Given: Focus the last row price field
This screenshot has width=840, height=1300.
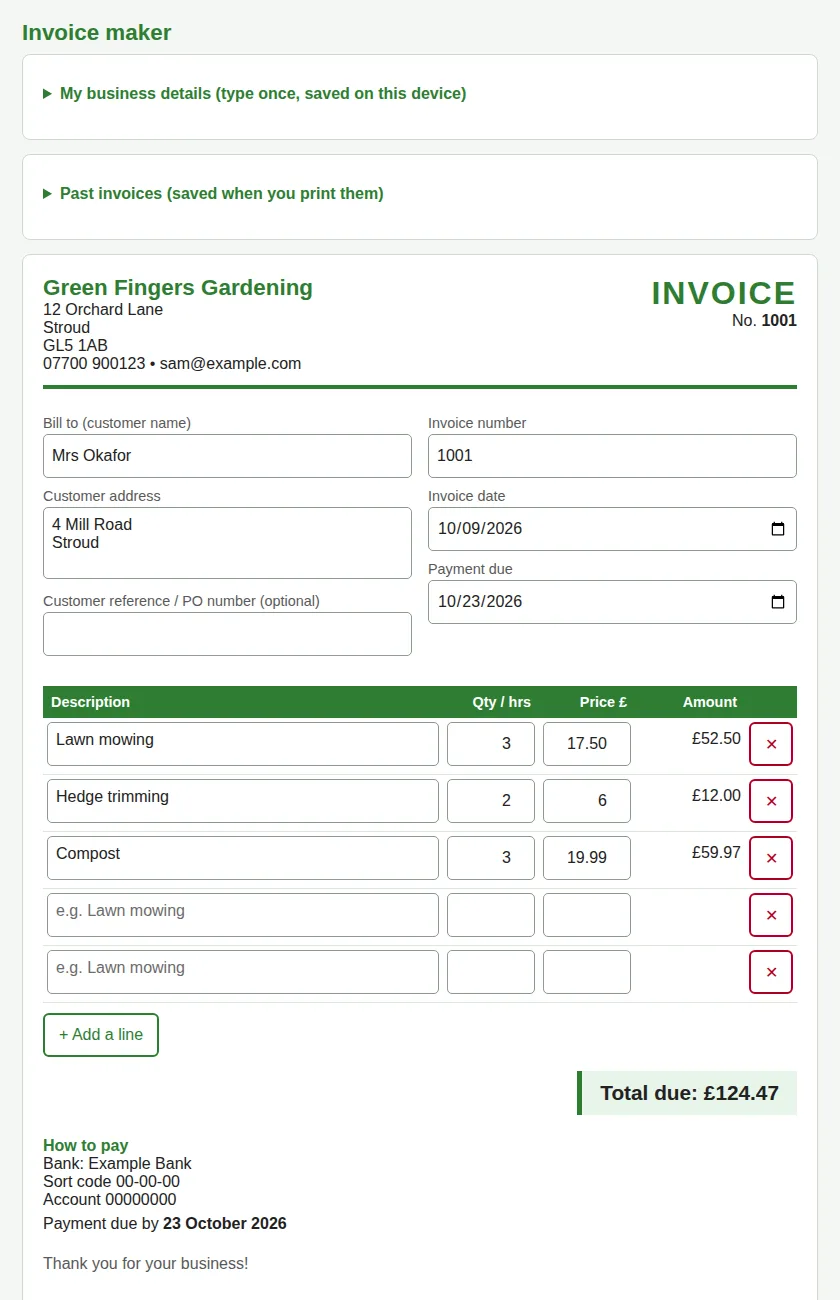Looking at the screenshot, I should pyautogui.click(x=587, y=972).
